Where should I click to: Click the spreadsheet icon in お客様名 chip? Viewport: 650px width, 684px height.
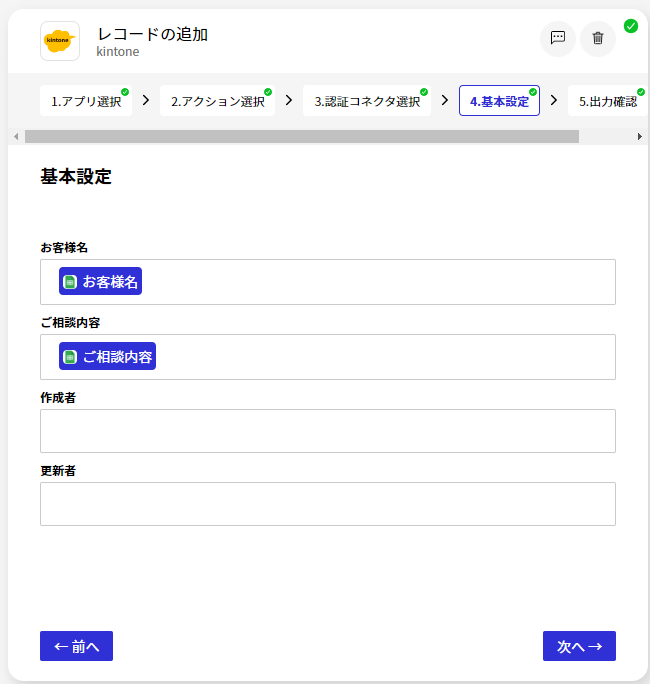point(70,282)
